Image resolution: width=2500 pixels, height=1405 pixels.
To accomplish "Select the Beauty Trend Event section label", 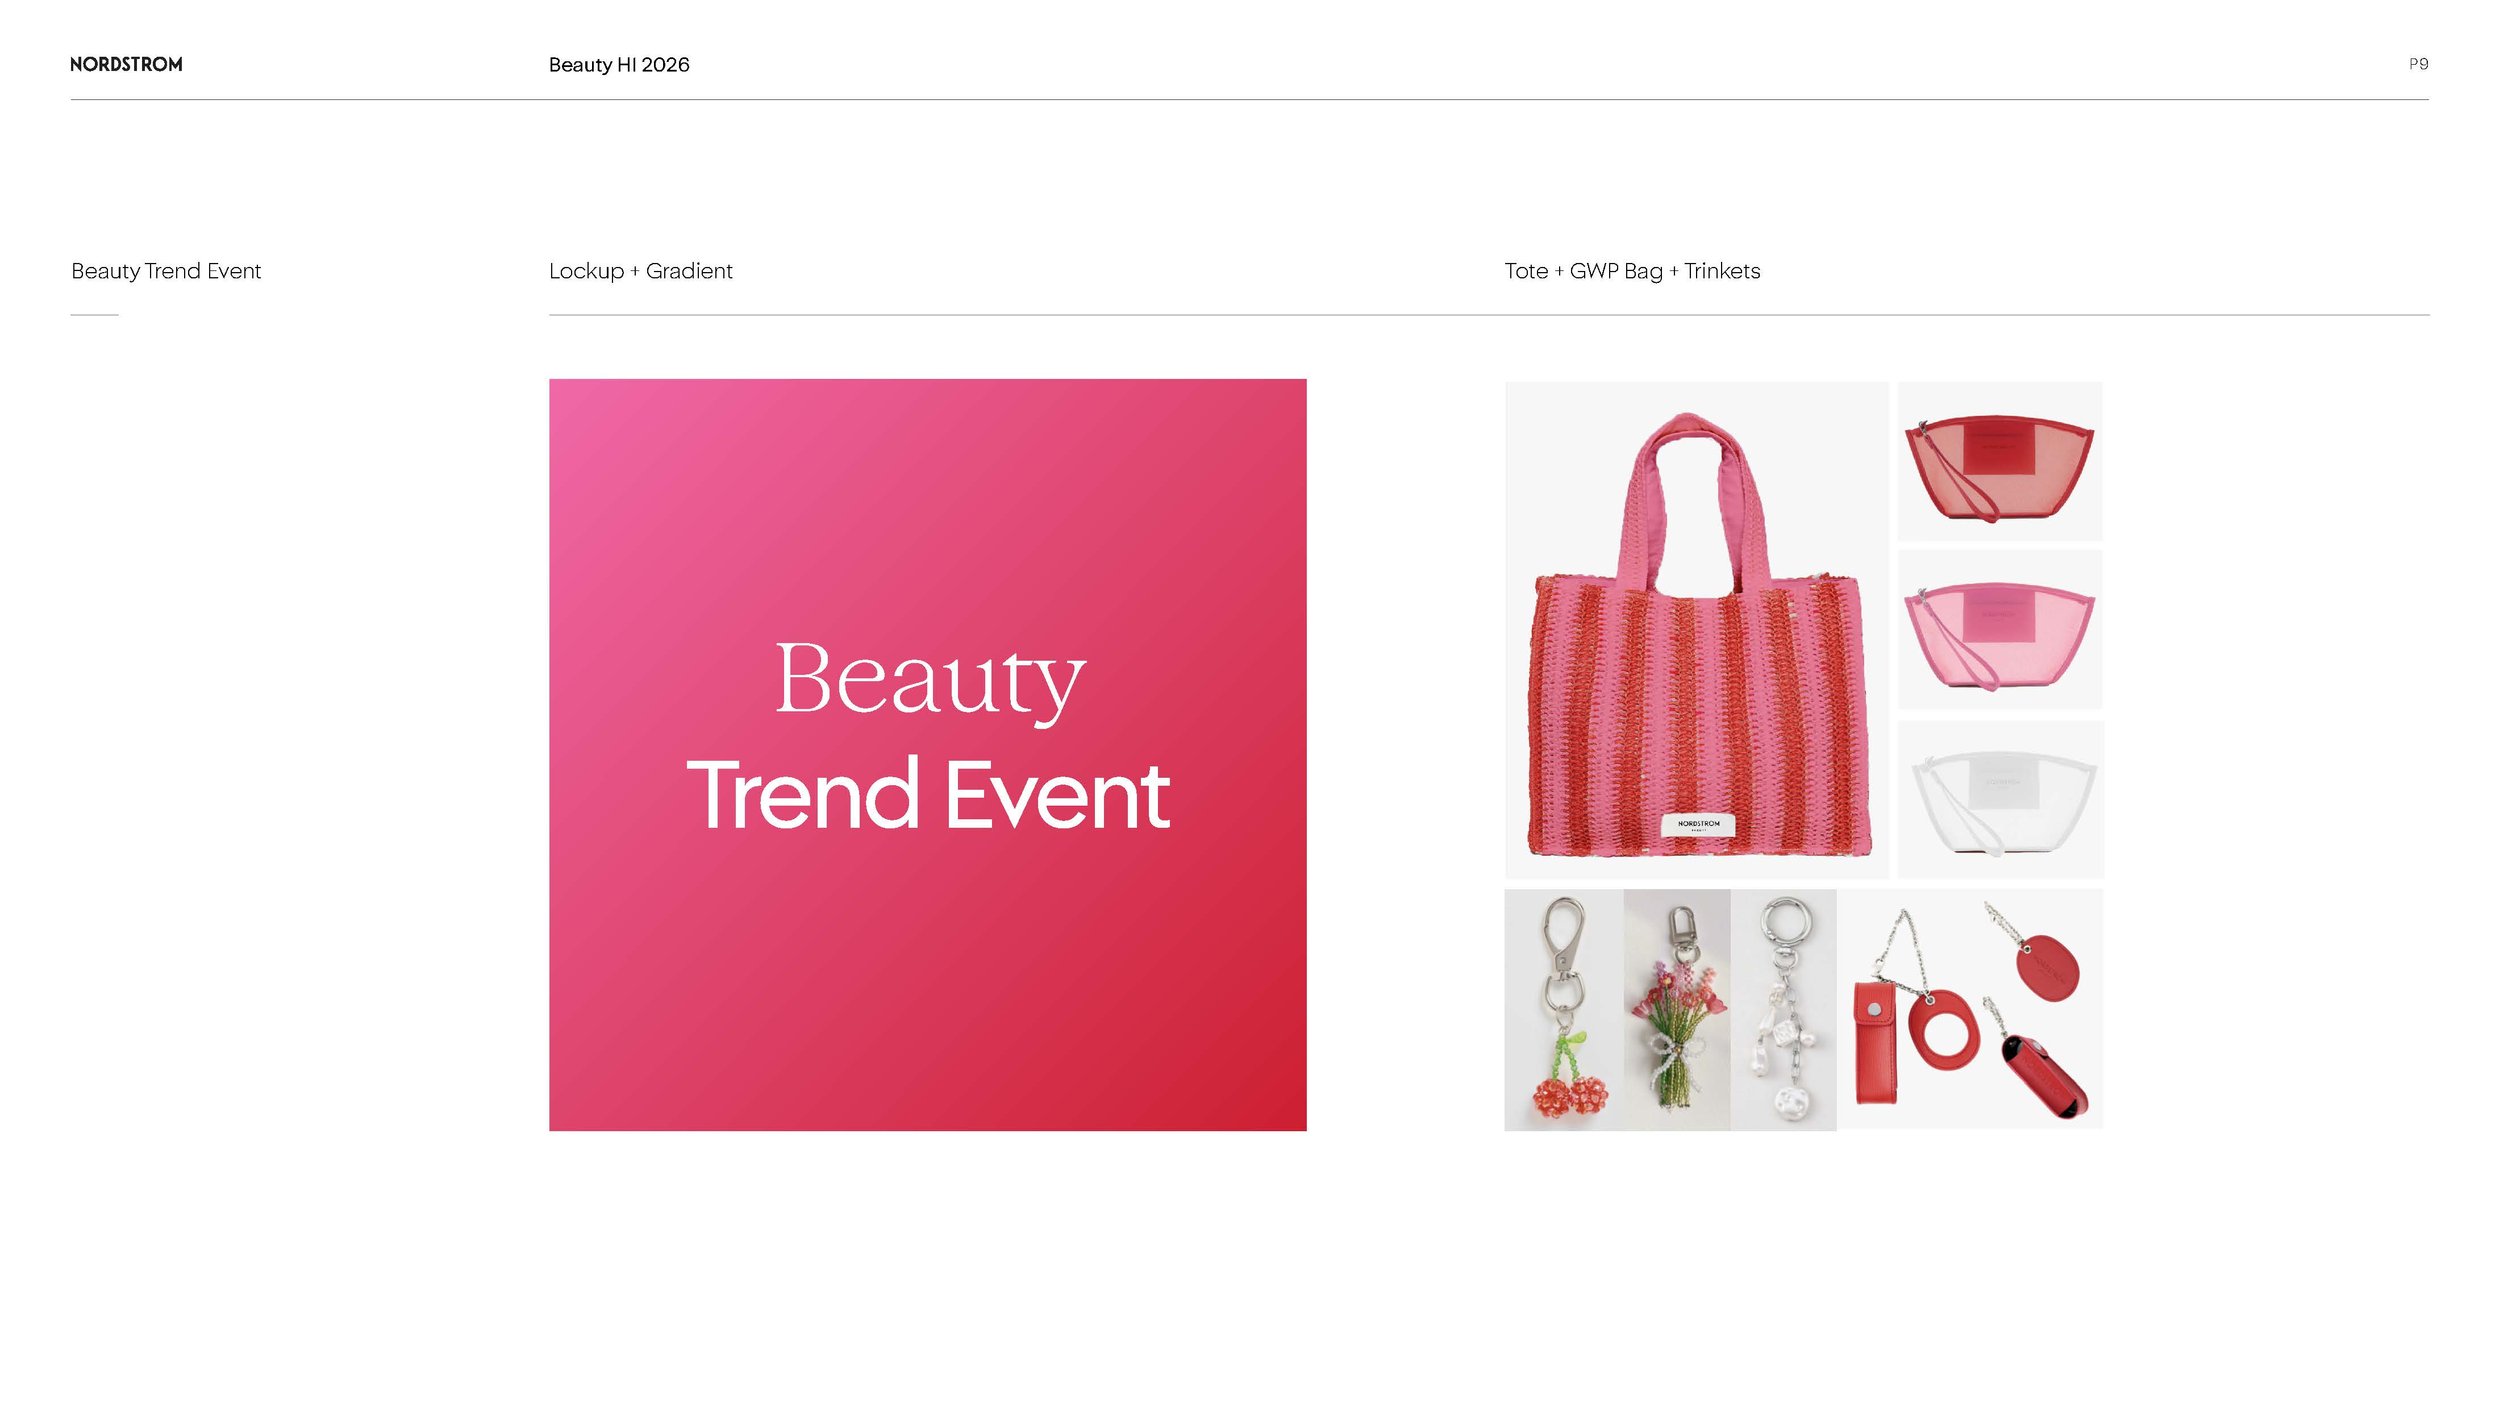I will 166,271.
